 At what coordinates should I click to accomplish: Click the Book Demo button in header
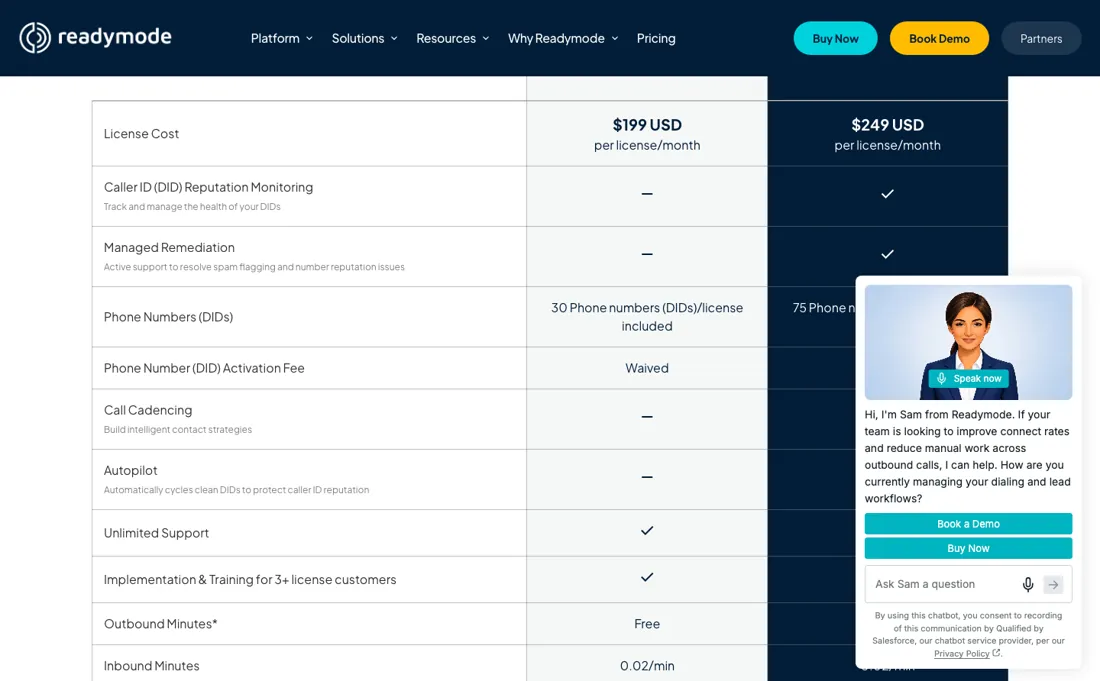click(x=939, y=39)
